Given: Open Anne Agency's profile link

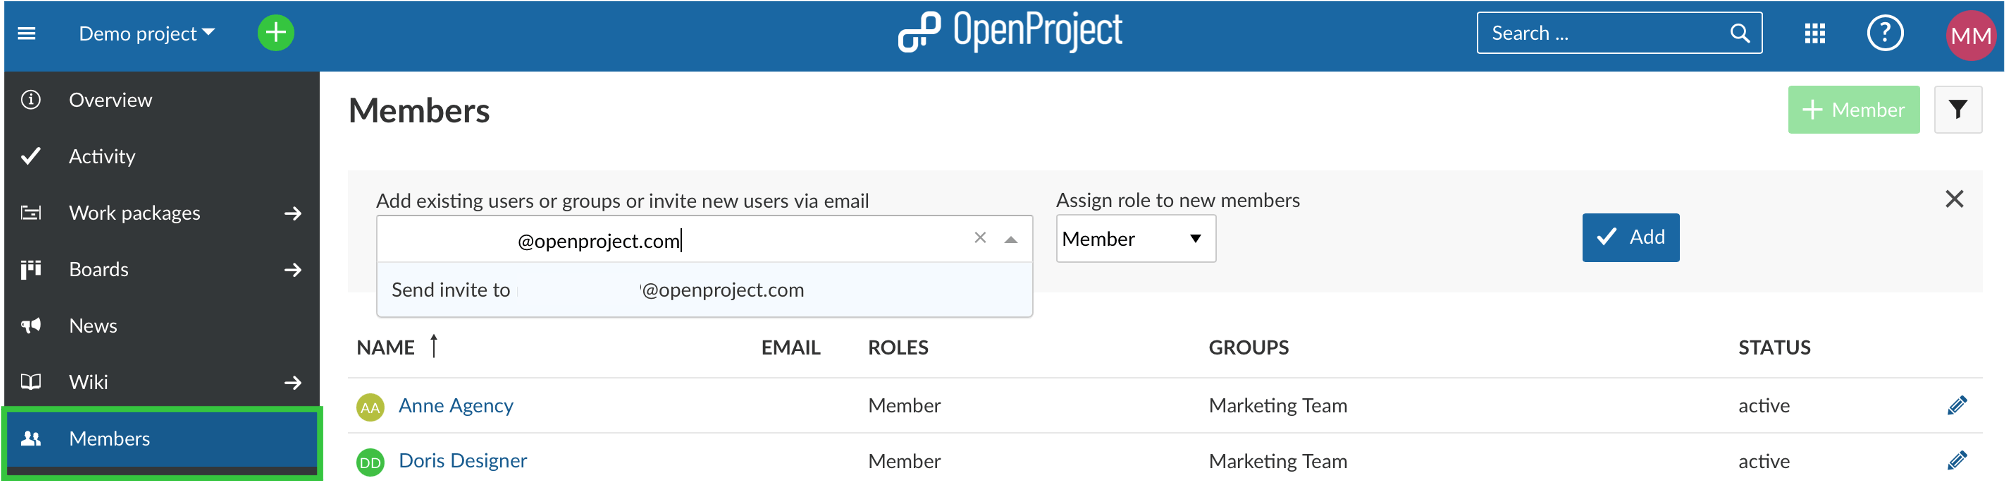Looking at the screenshot, I should pyautogui.click(x=455, y=405).
